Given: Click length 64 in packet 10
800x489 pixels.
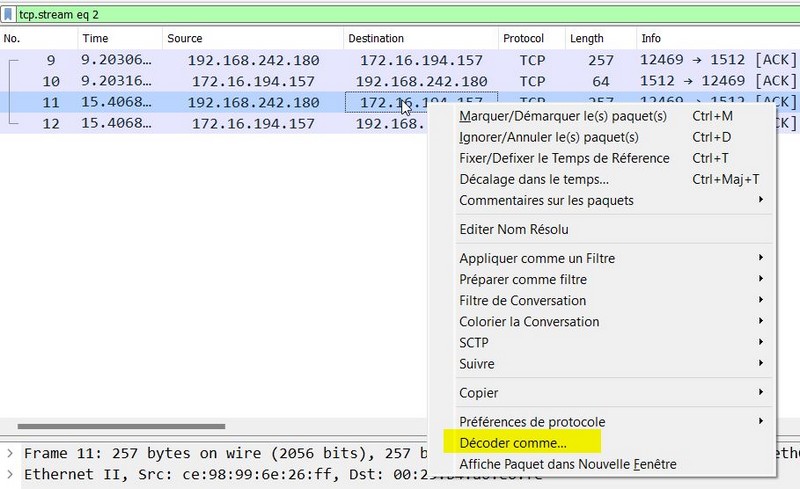Looking at the screenshot, I should 601,81.
